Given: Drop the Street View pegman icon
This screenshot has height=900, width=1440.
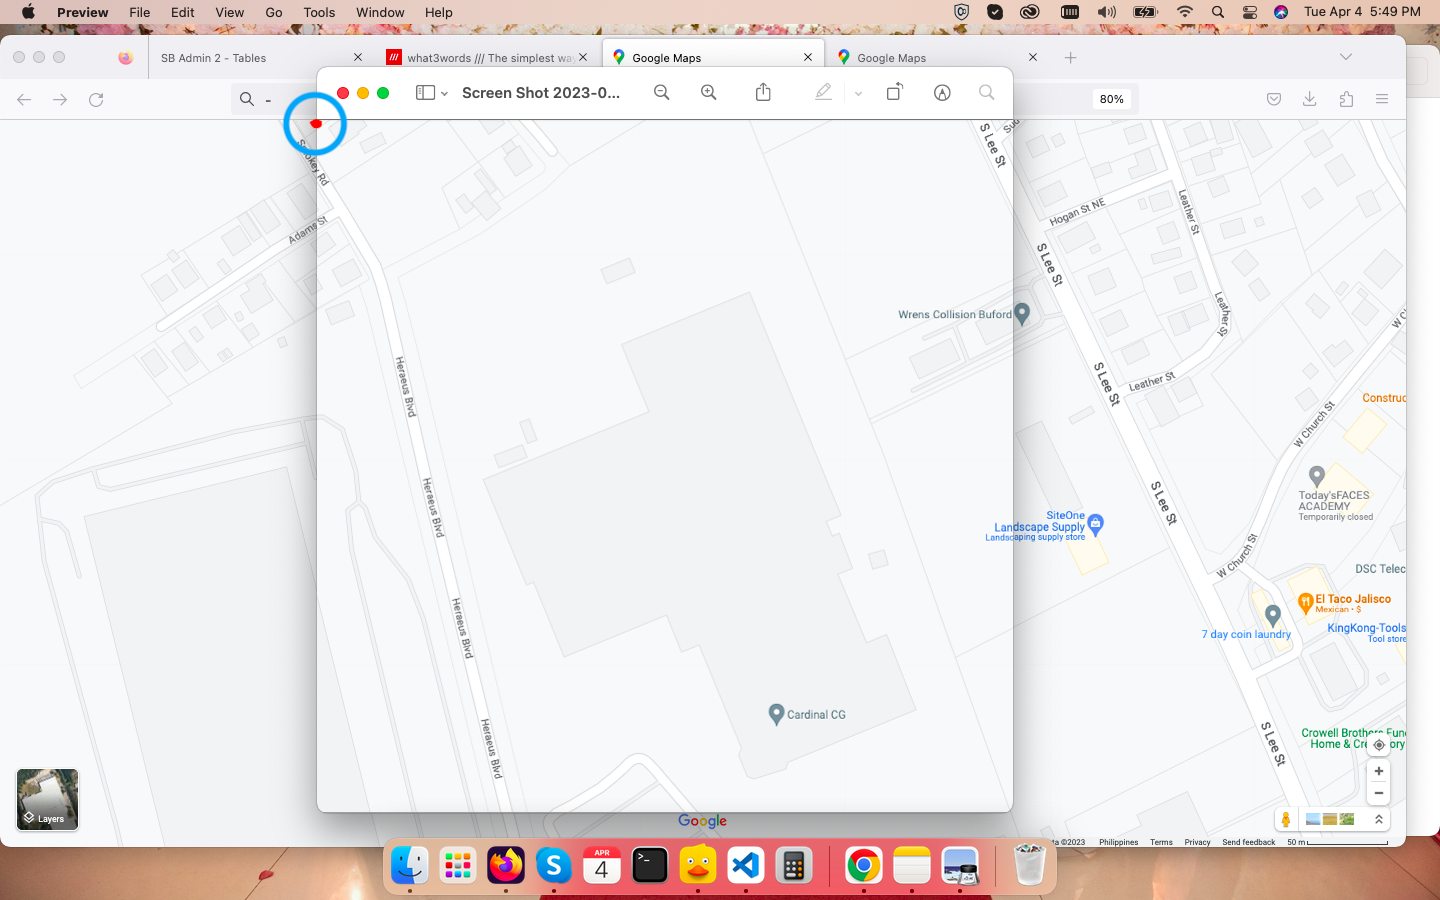Looking at the screenshot, I should click(1286, 819).
